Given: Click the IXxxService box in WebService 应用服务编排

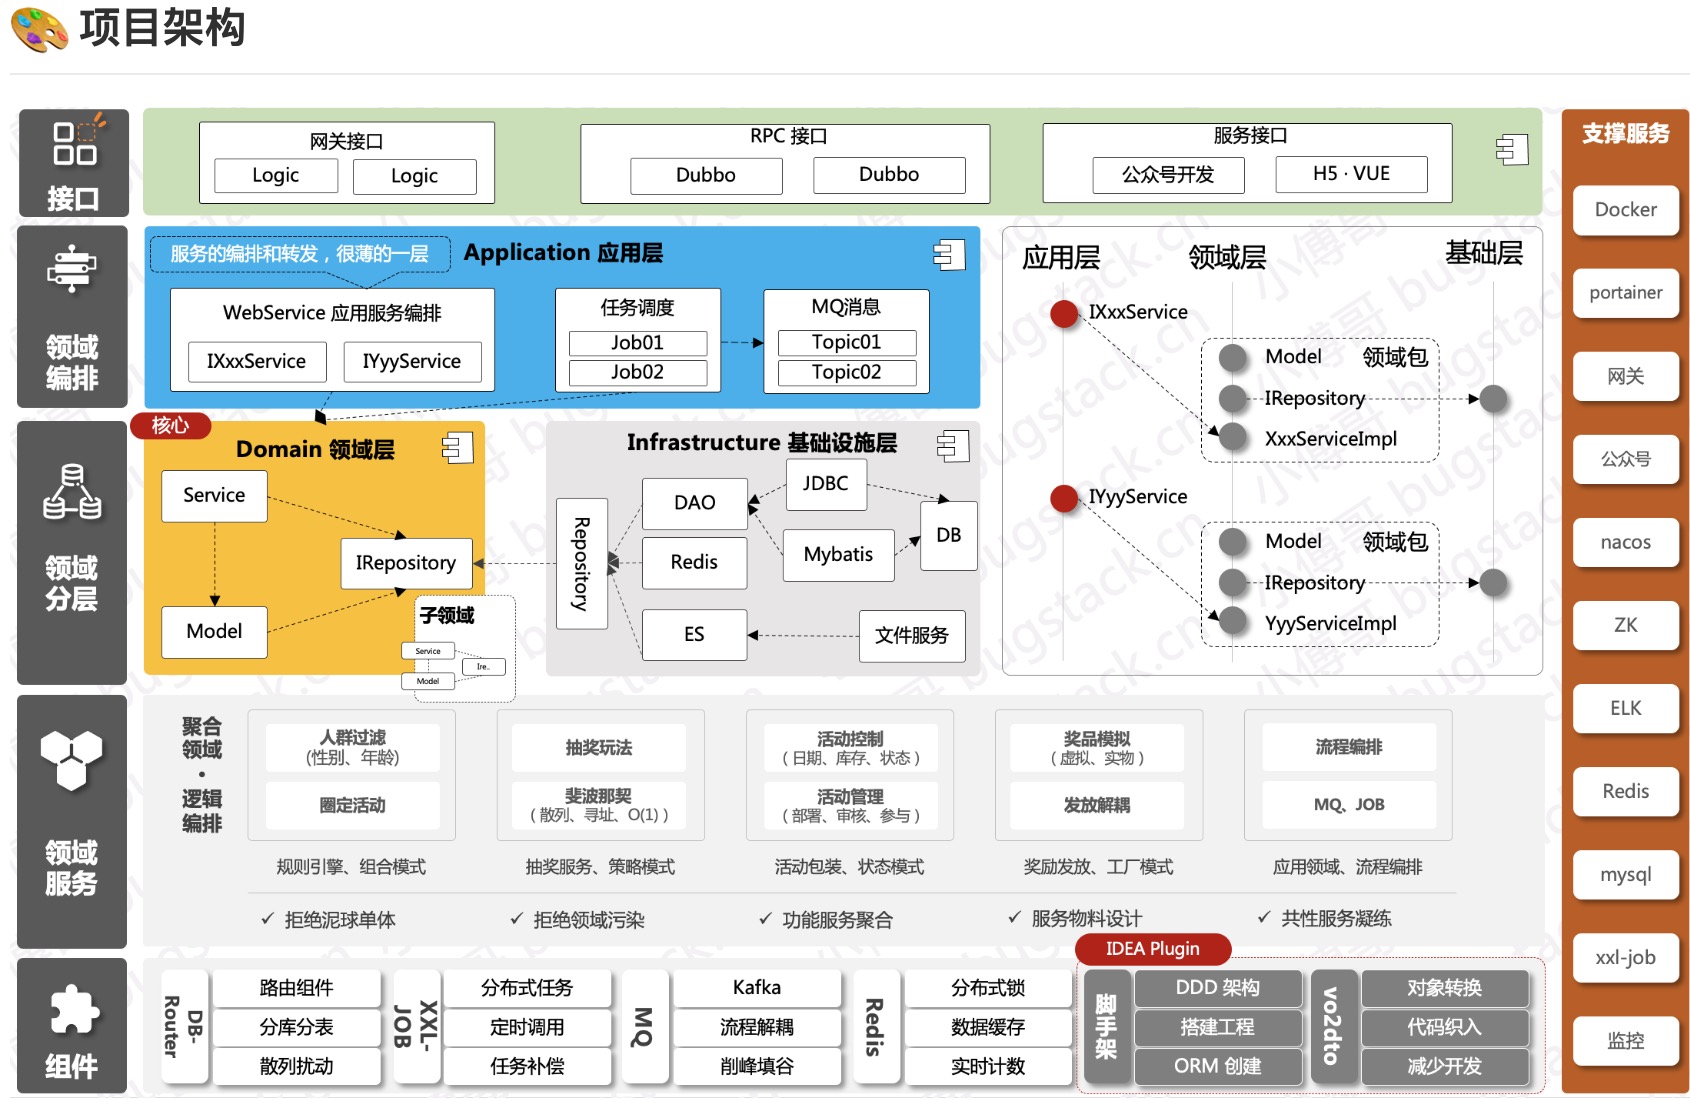Looking at the screenshot, I should coord(257,361).
